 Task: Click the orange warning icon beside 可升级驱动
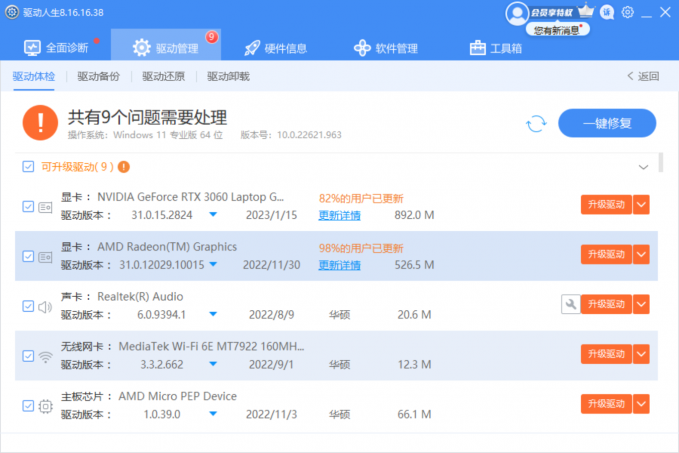pos(124,166)
